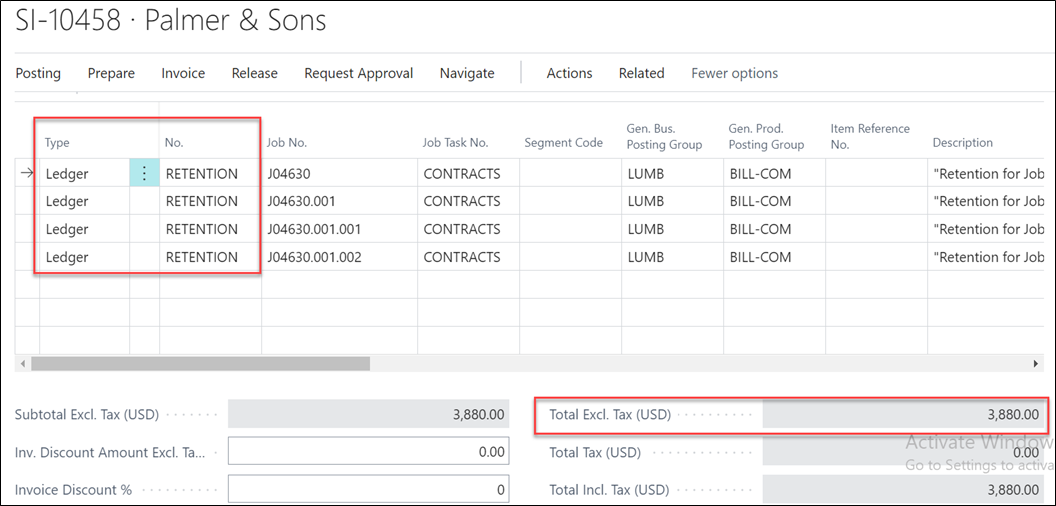Open the Posting menu
This screenshot has width=1056, height=506.
pyautogui.click(x=38, y=73)
